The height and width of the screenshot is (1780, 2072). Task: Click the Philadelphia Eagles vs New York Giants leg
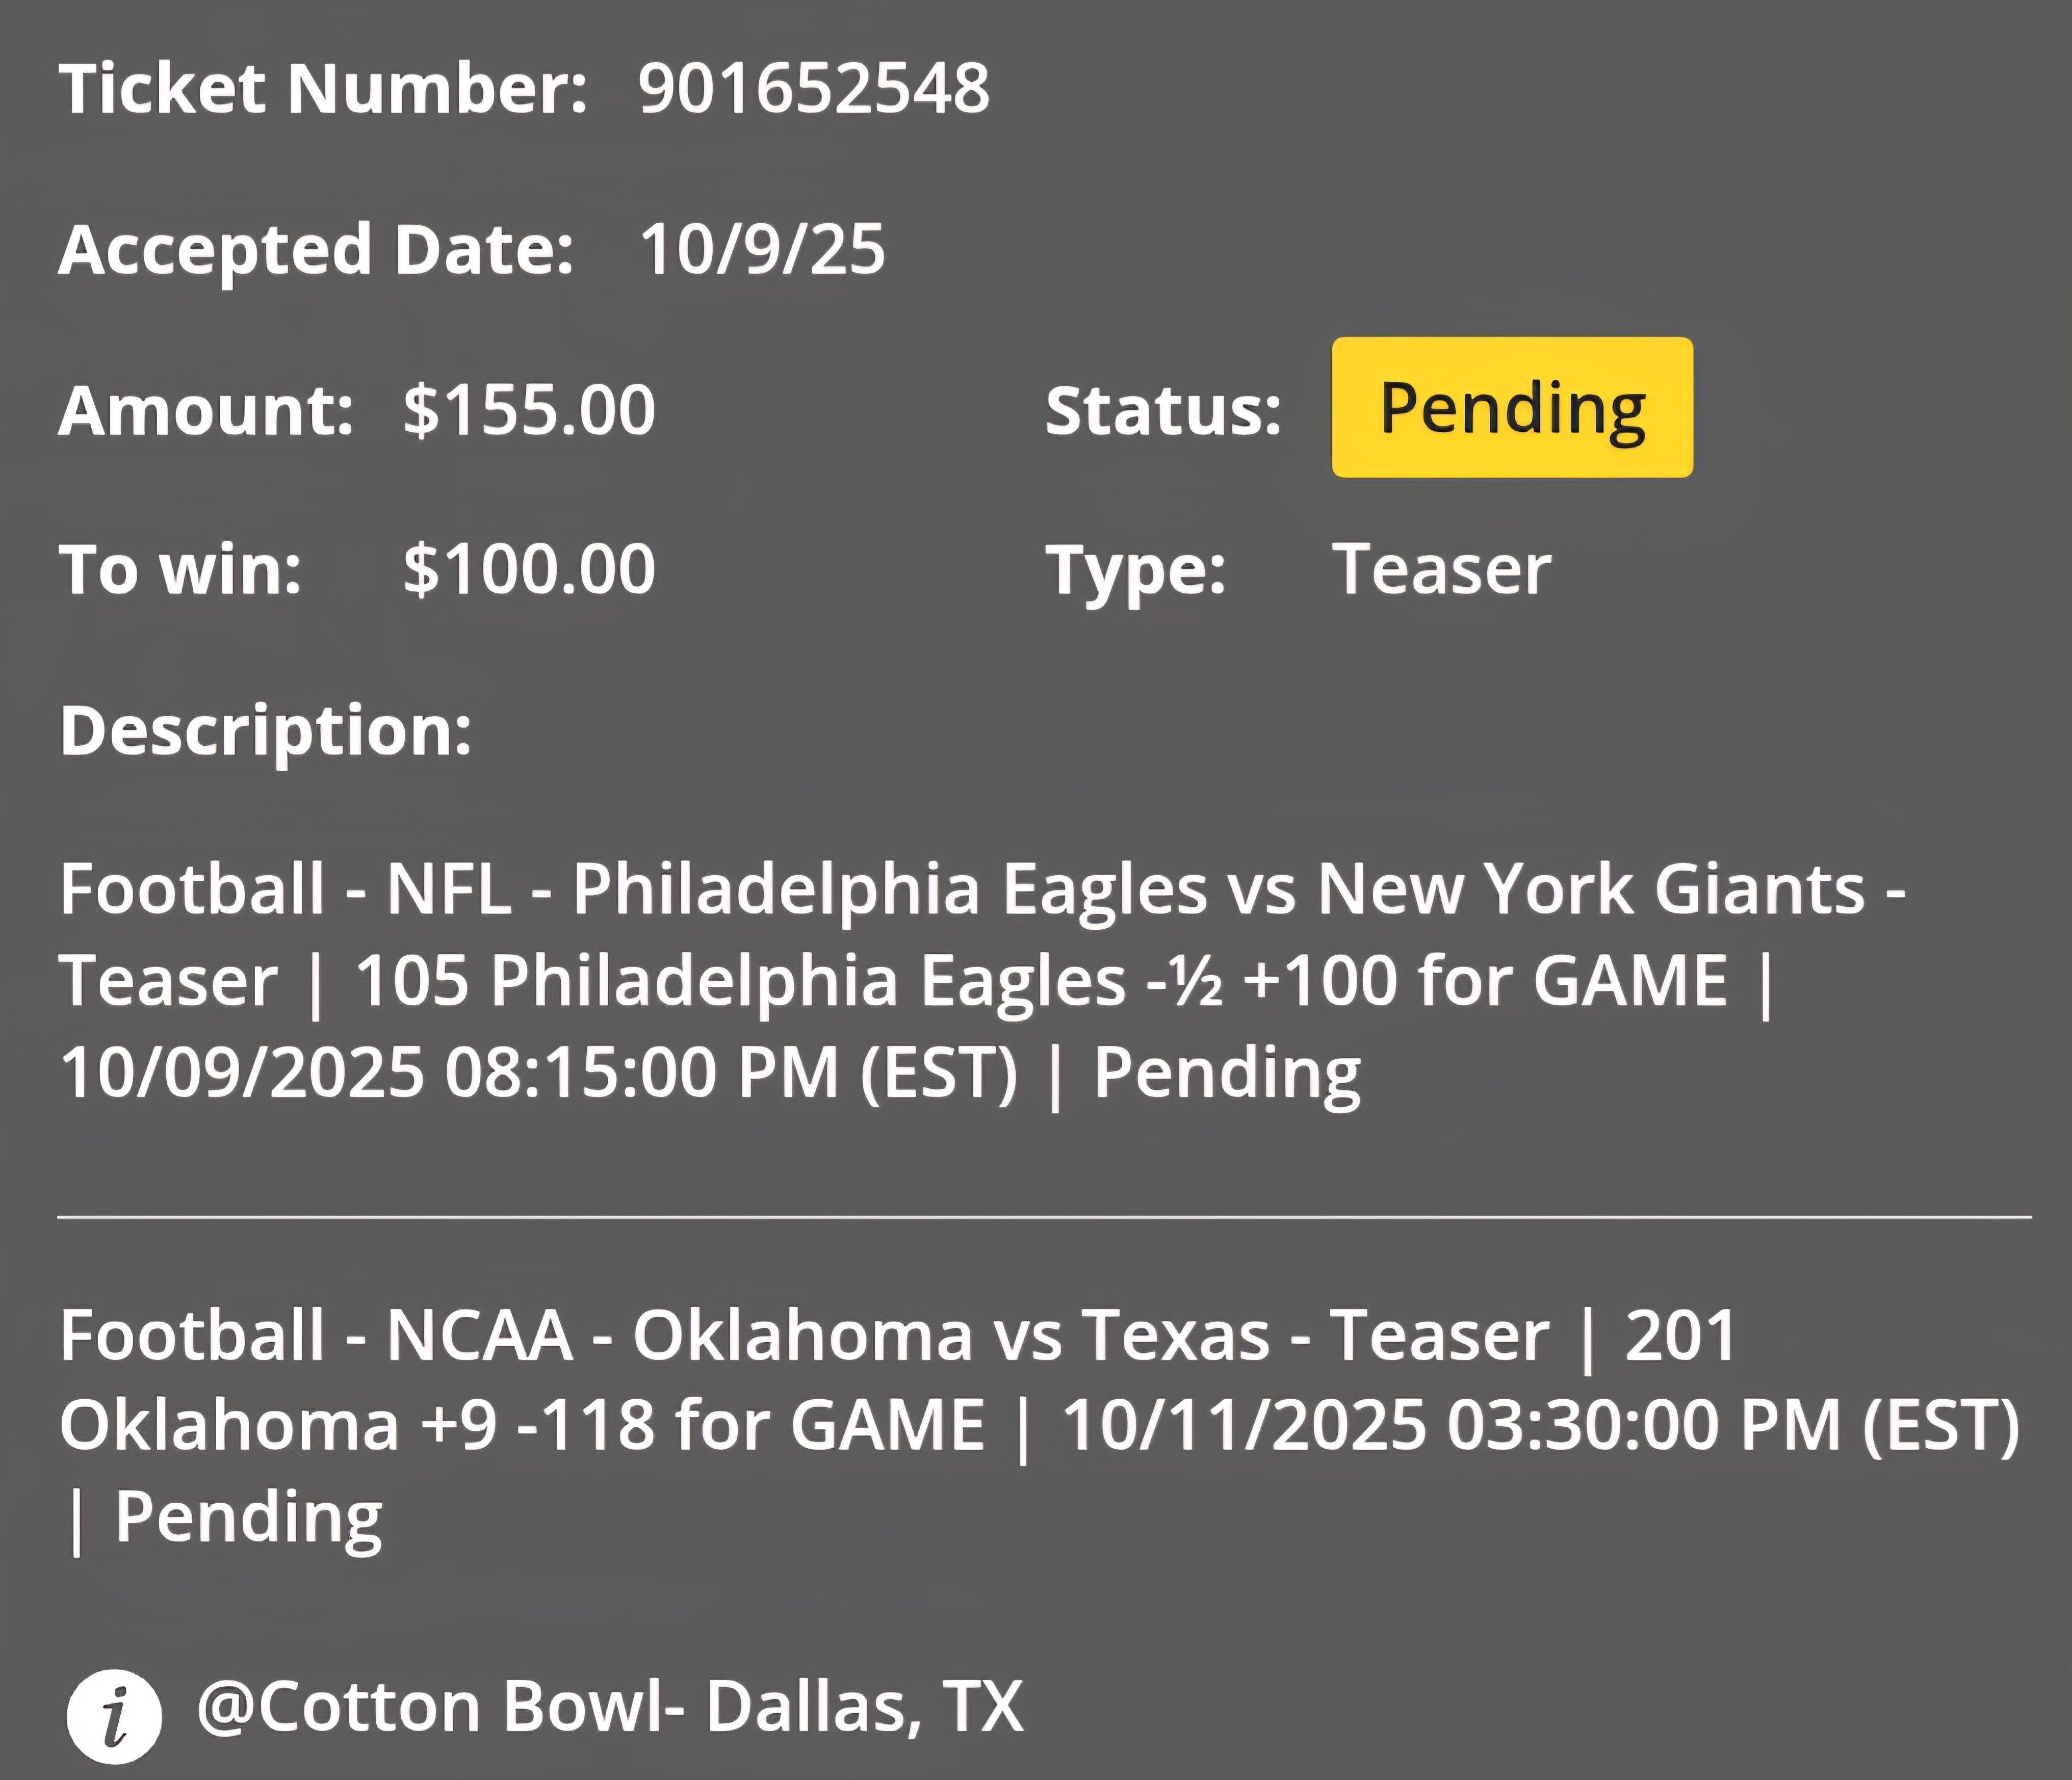[984, 981]
